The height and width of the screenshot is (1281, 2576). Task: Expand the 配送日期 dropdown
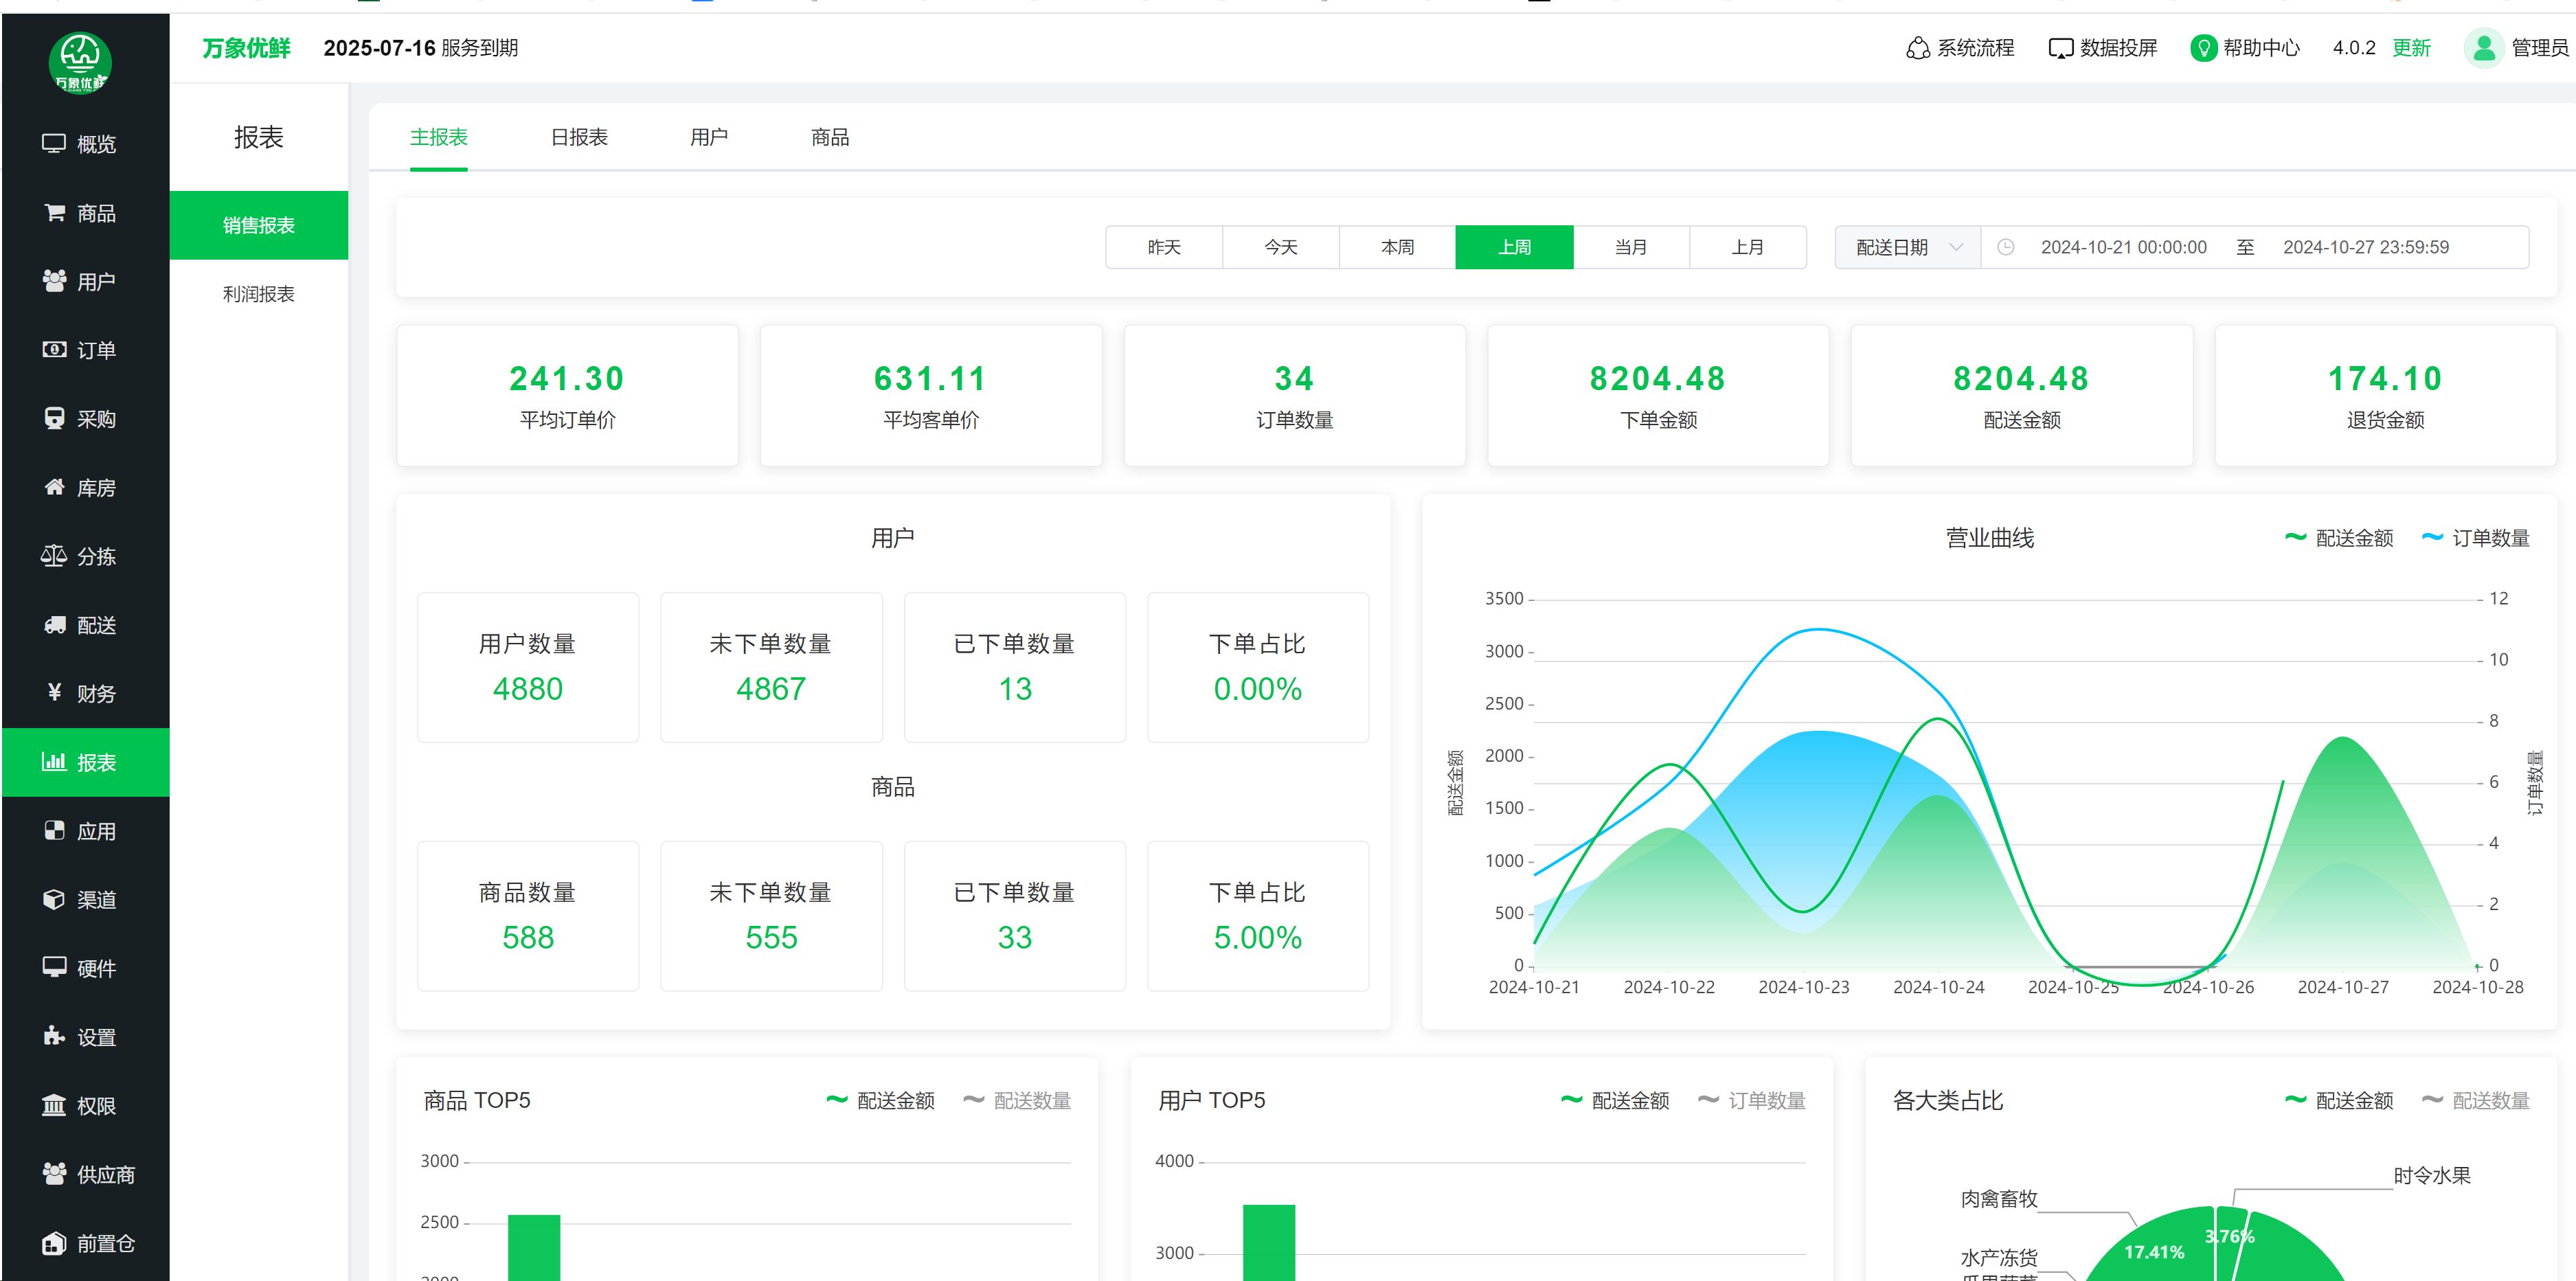[x=1908, y=247]
